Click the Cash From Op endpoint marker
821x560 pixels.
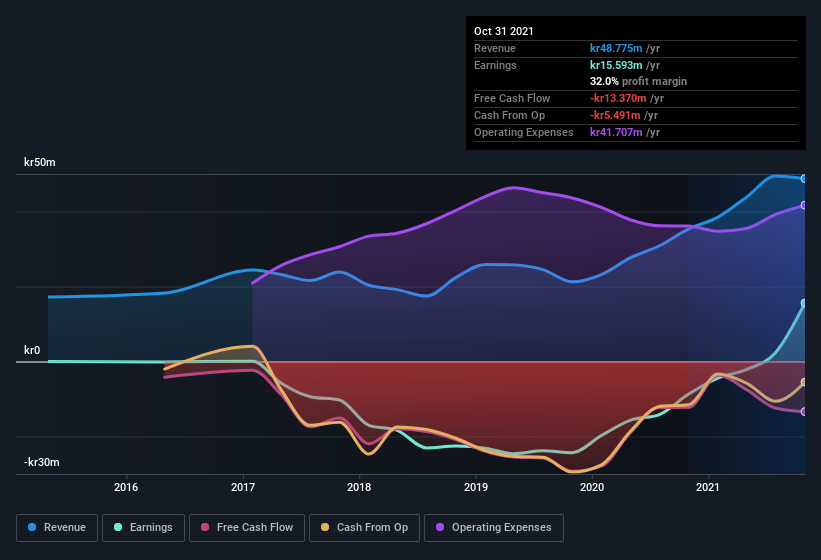[x=803, y=382]
